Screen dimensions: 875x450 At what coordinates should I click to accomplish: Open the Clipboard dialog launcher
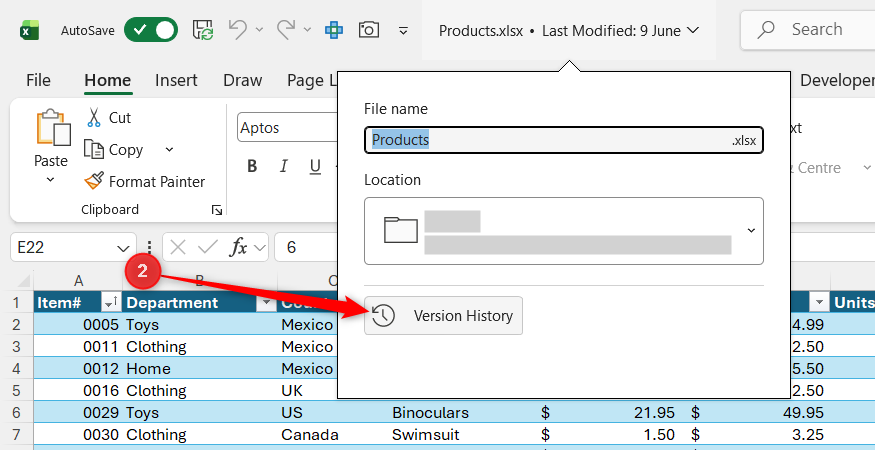pos(217,210)
